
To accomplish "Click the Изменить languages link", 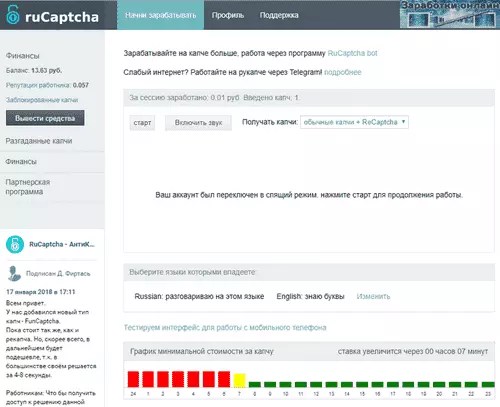I will coord(373,296).
